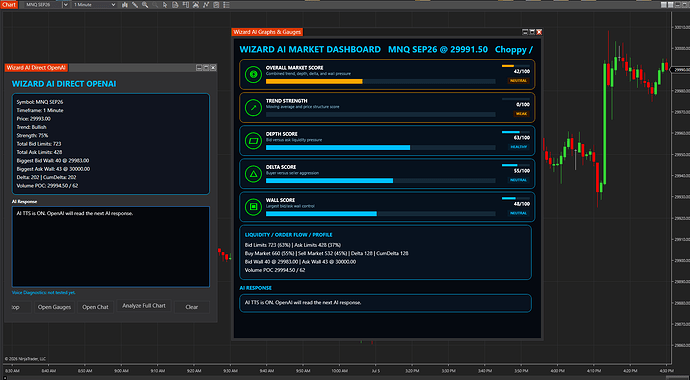Click the Delta Score triangle icon
Image resolution: width=690 pixels, height=380 pixels.
253,174
